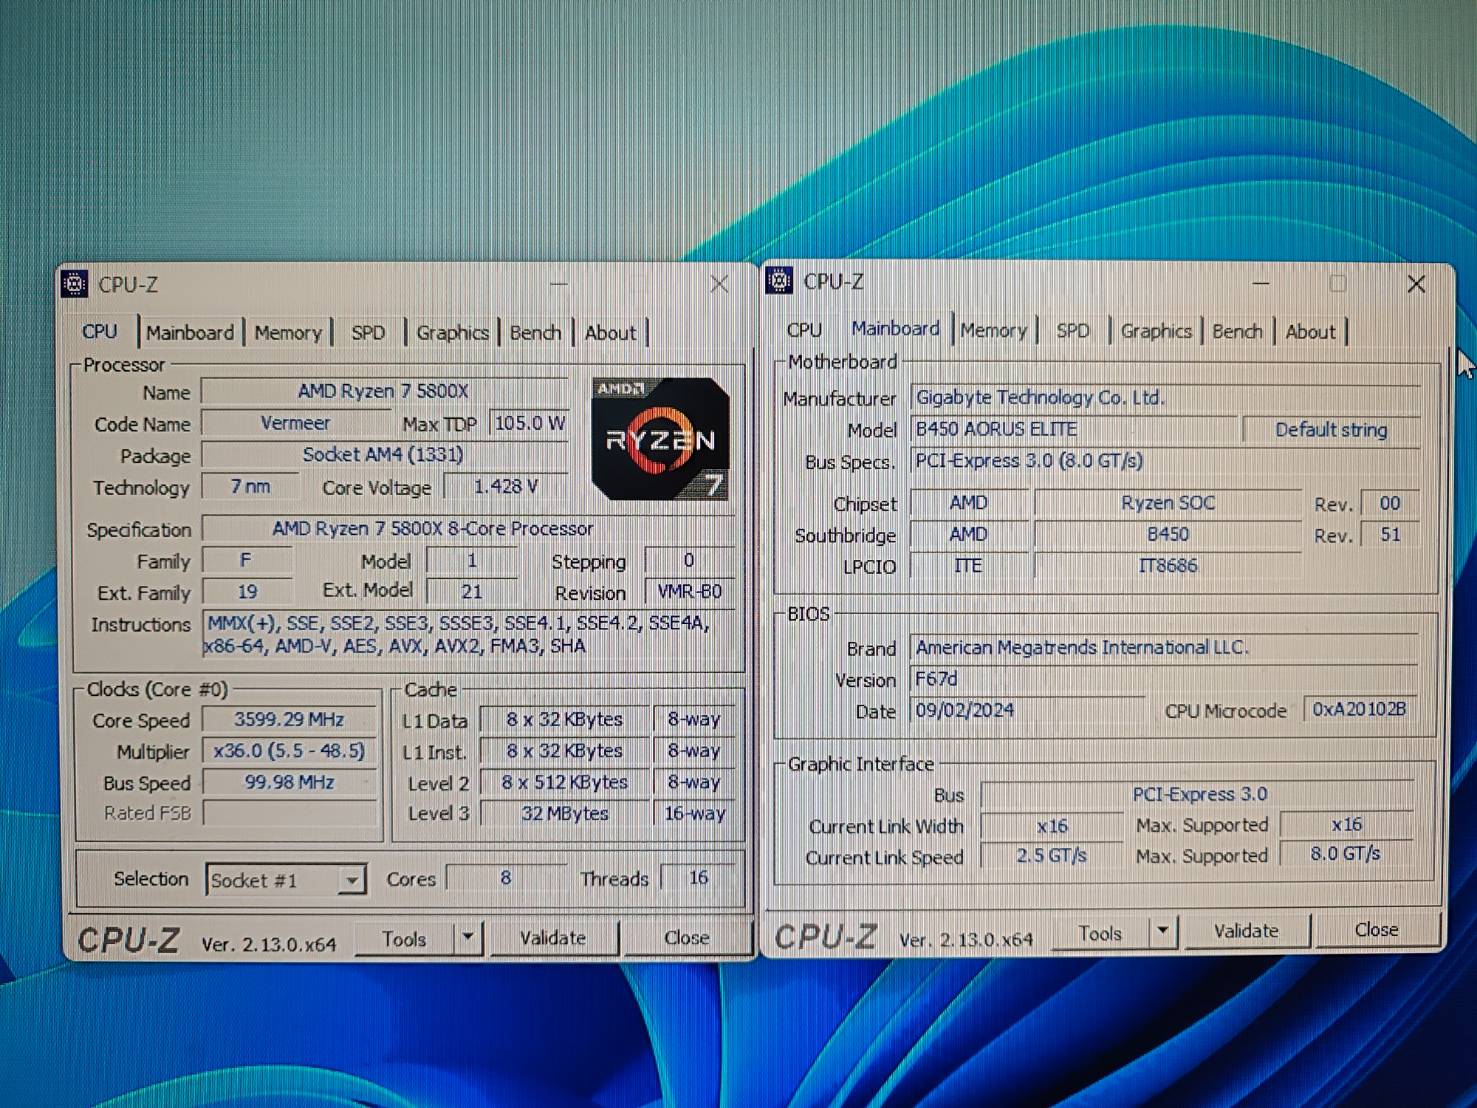Click Tools button in right CPU-Z window
The width and height of the screenshot is (1477, 1108).
point(1100,932)
